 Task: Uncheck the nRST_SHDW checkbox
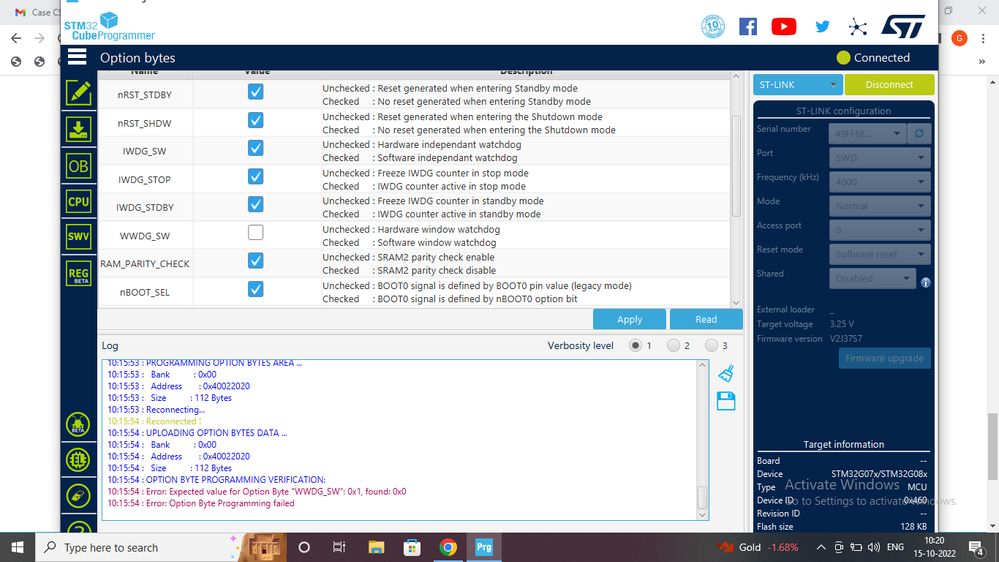[255, 120]
